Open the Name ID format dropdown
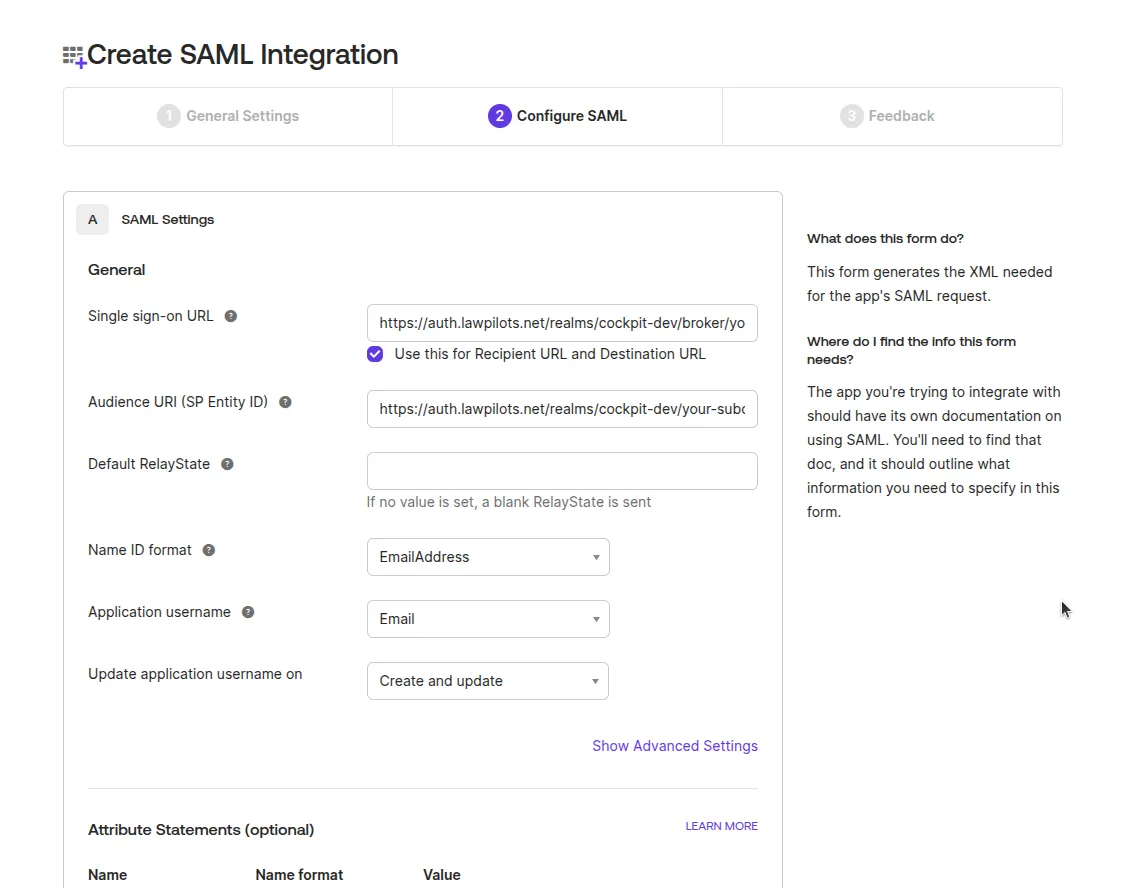Screen dimensions: 1148x888 pyautogui.click(x=488, y=557)
